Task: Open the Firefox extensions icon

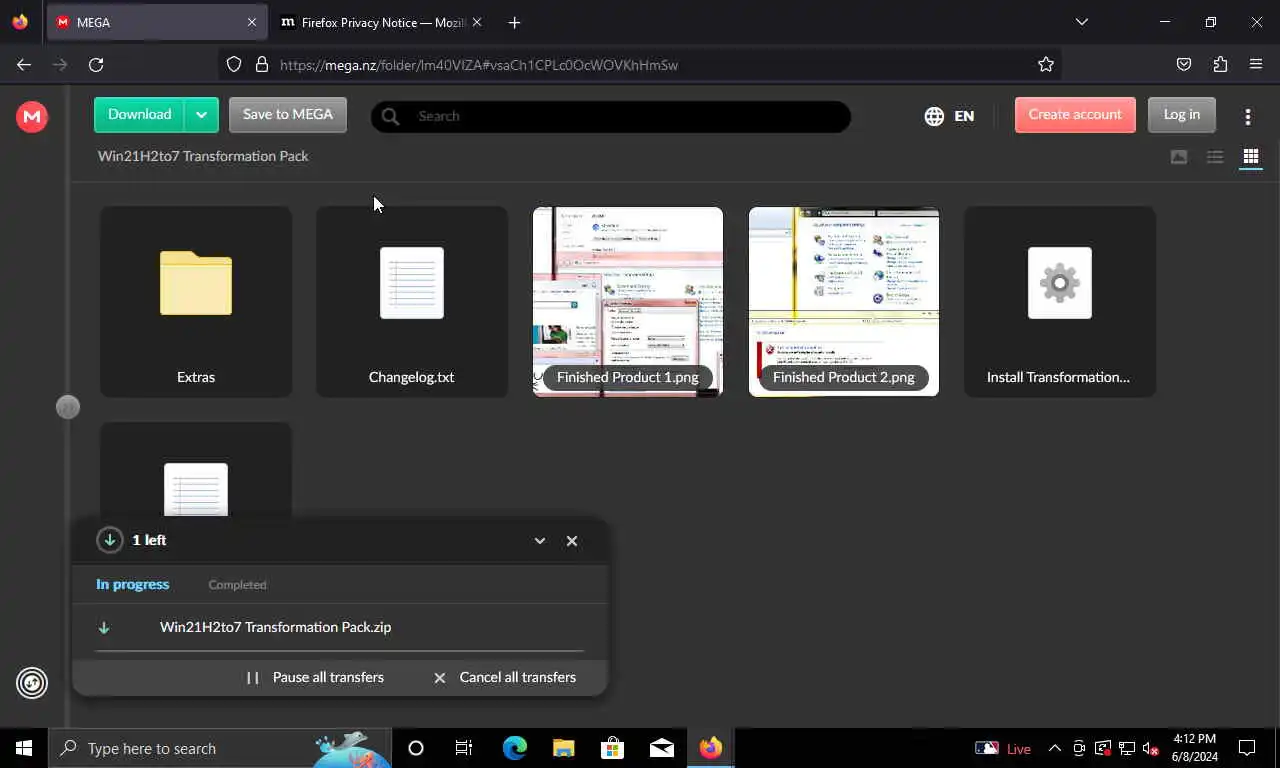Action: click(x=1220, y=65)
